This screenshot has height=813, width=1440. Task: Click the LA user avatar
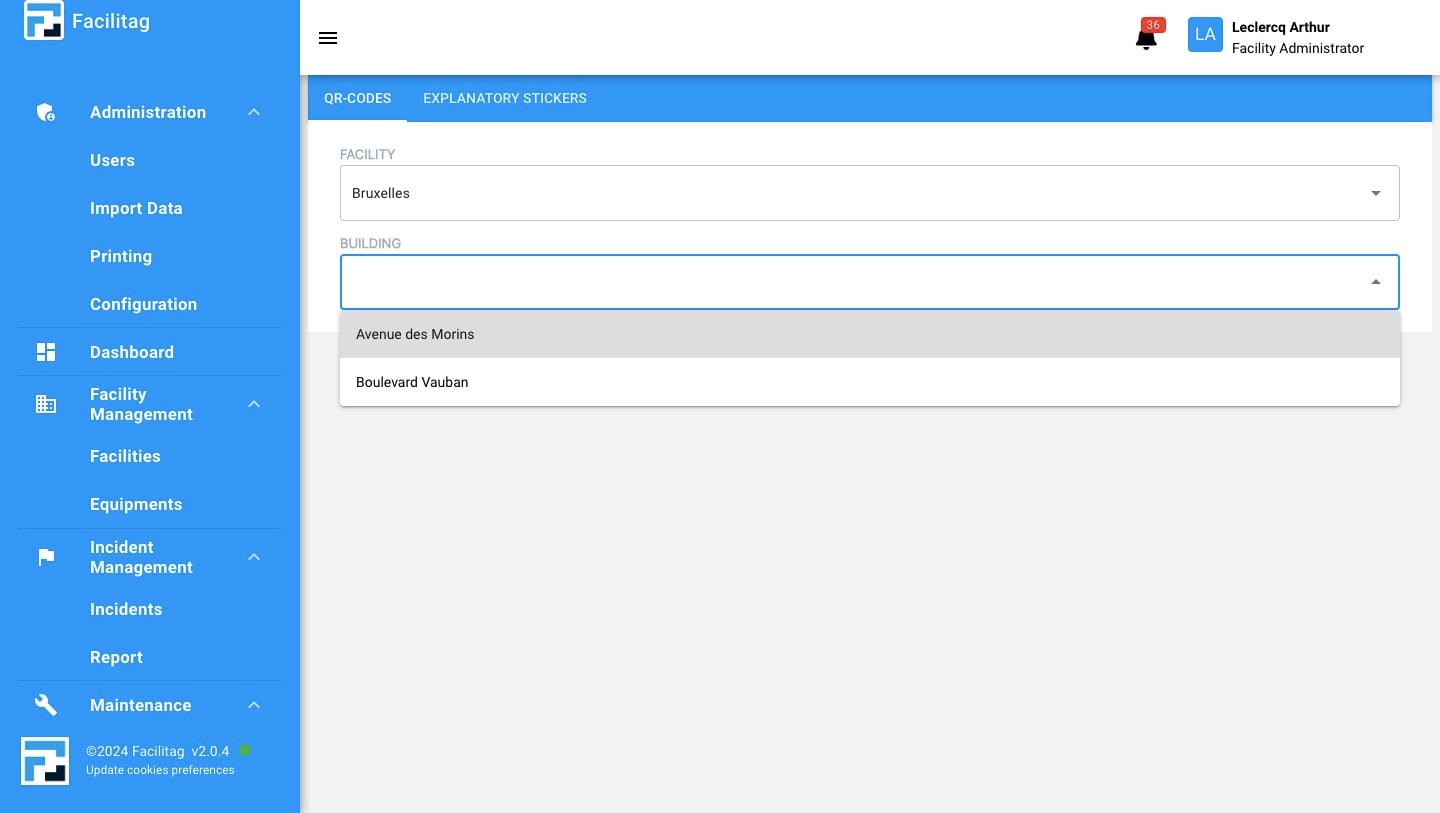[1205, 35]
